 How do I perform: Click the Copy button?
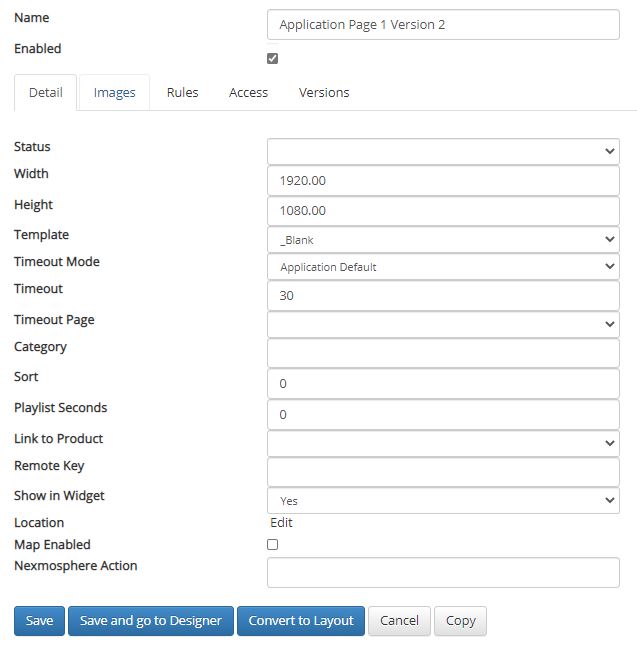[461, 620]
